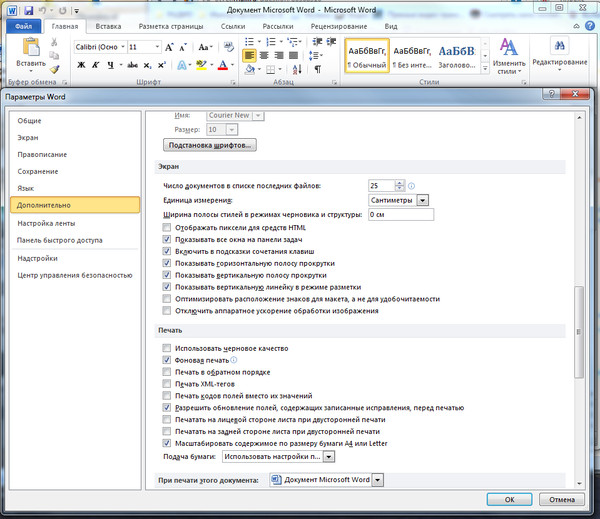Toggle 'Показывать вертикальную линейку в режиме разметки'
The height and width of the screenshot is (519, 600).
pyautogui.click(x=166, y=287)
